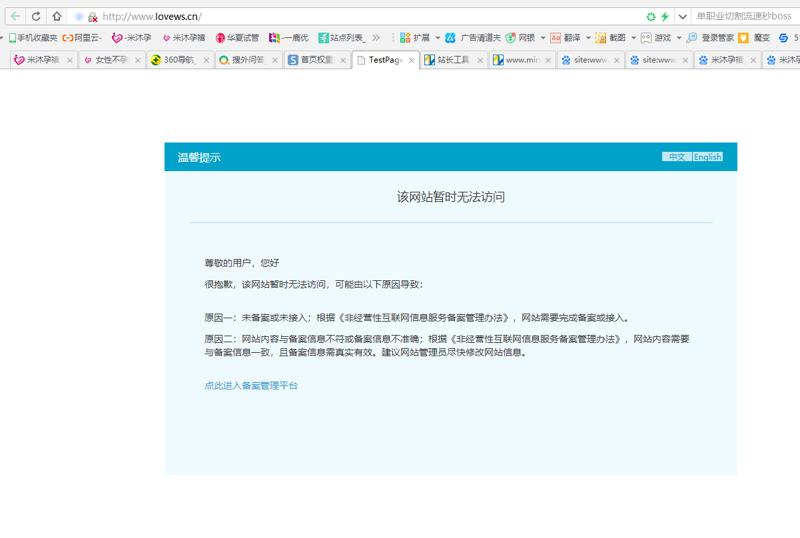
Task: Open the 广告清道夫 ad blocker
Action: (x=472, y=38)
